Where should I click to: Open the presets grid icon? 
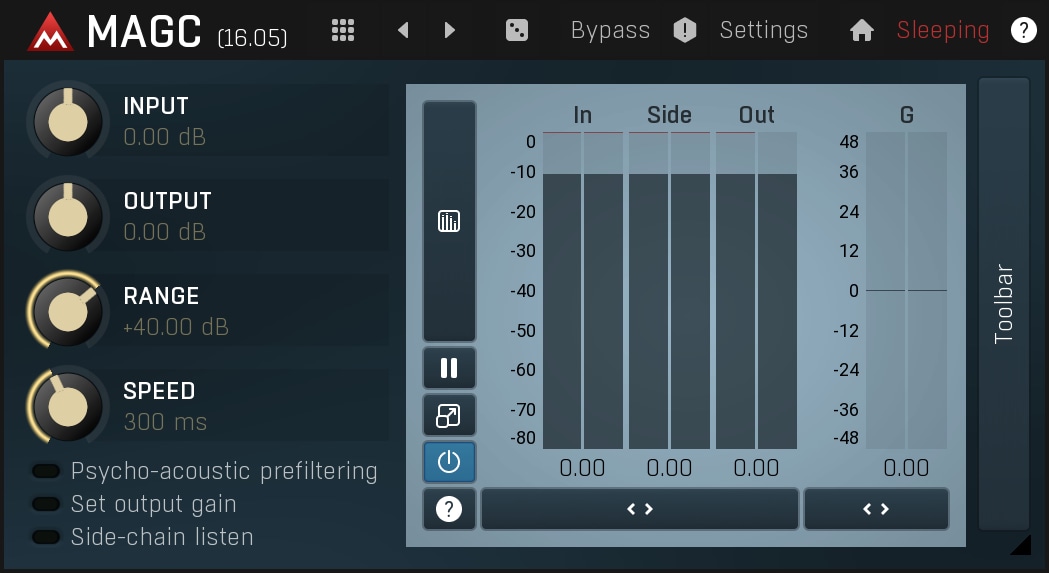(343, 30)
